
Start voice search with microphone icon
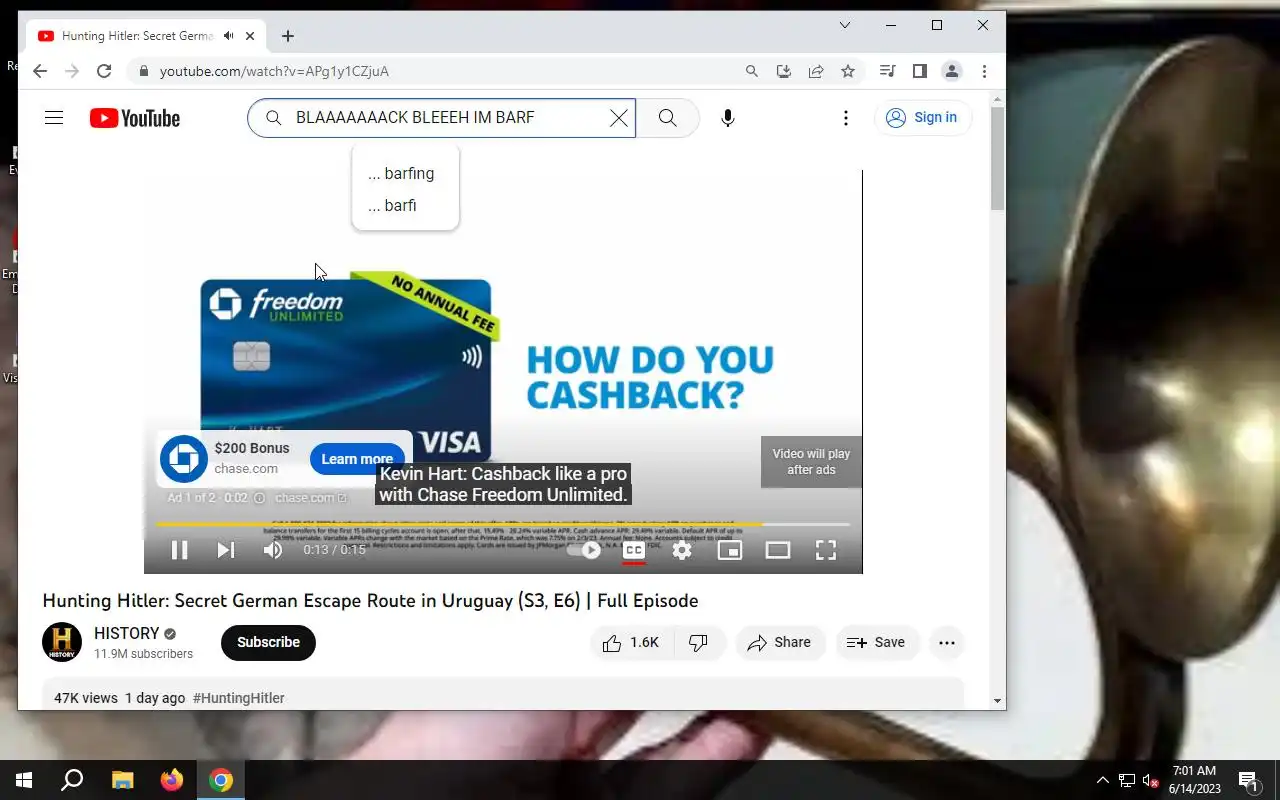[x=728, y=118]
